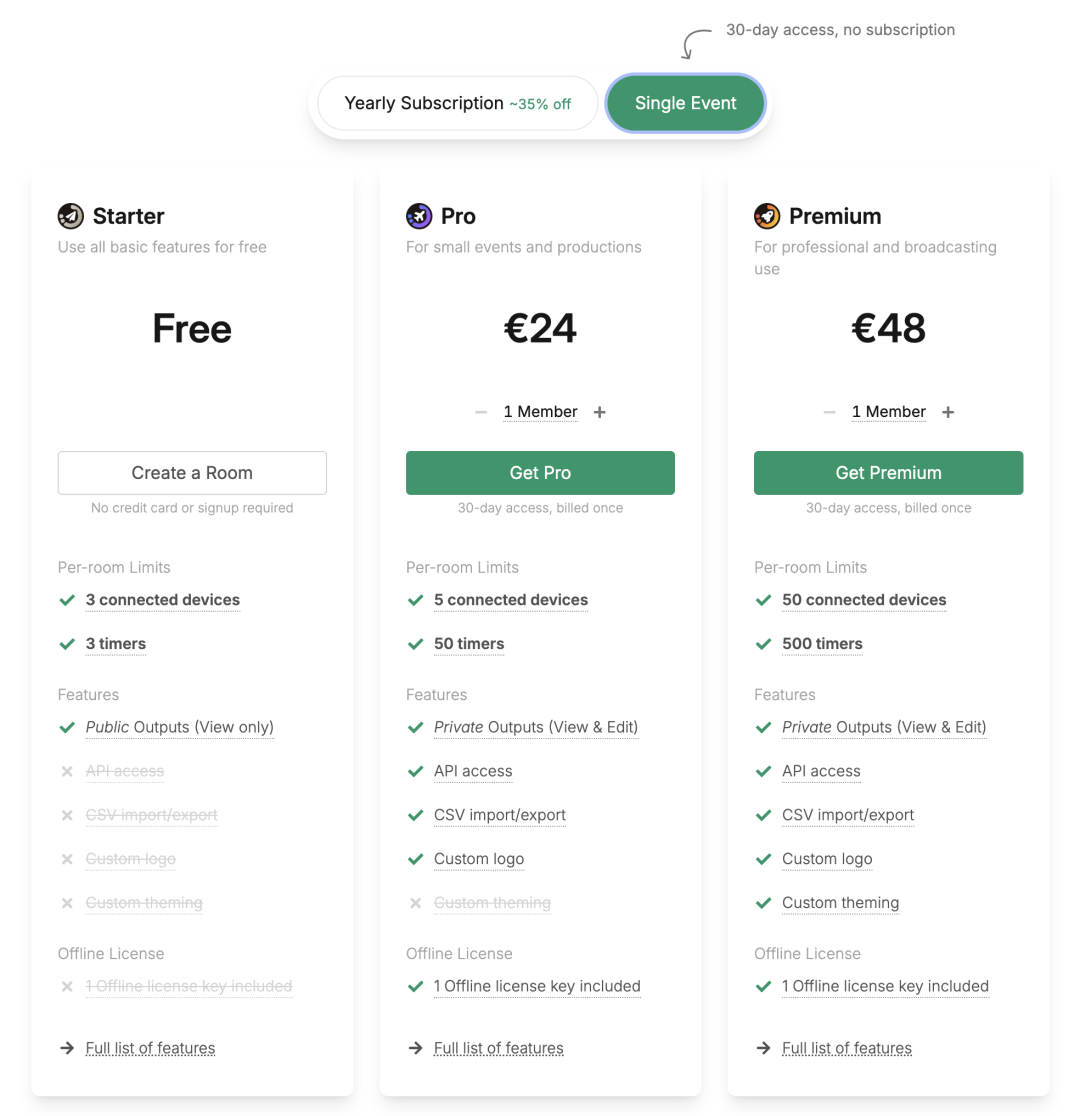The height and width of the screenshot is (1116, 1080).
Task: Decrease Pro member count with minus icon
Action: coord(481,412)
